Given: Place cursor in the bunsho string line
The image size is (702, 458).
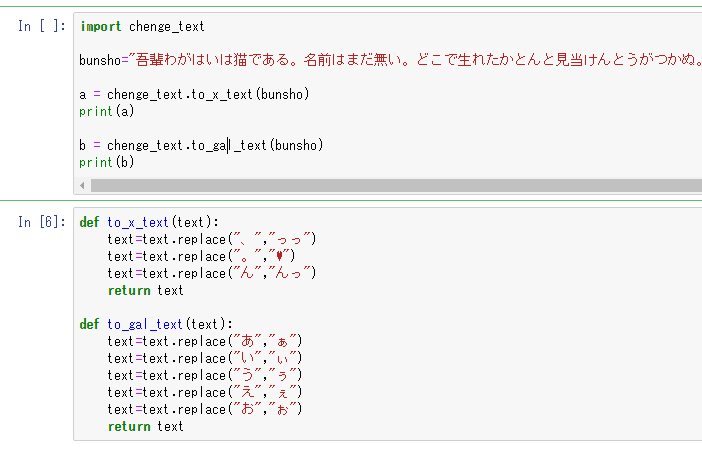Looking at the screenshot, I should [x=390, y=60].
